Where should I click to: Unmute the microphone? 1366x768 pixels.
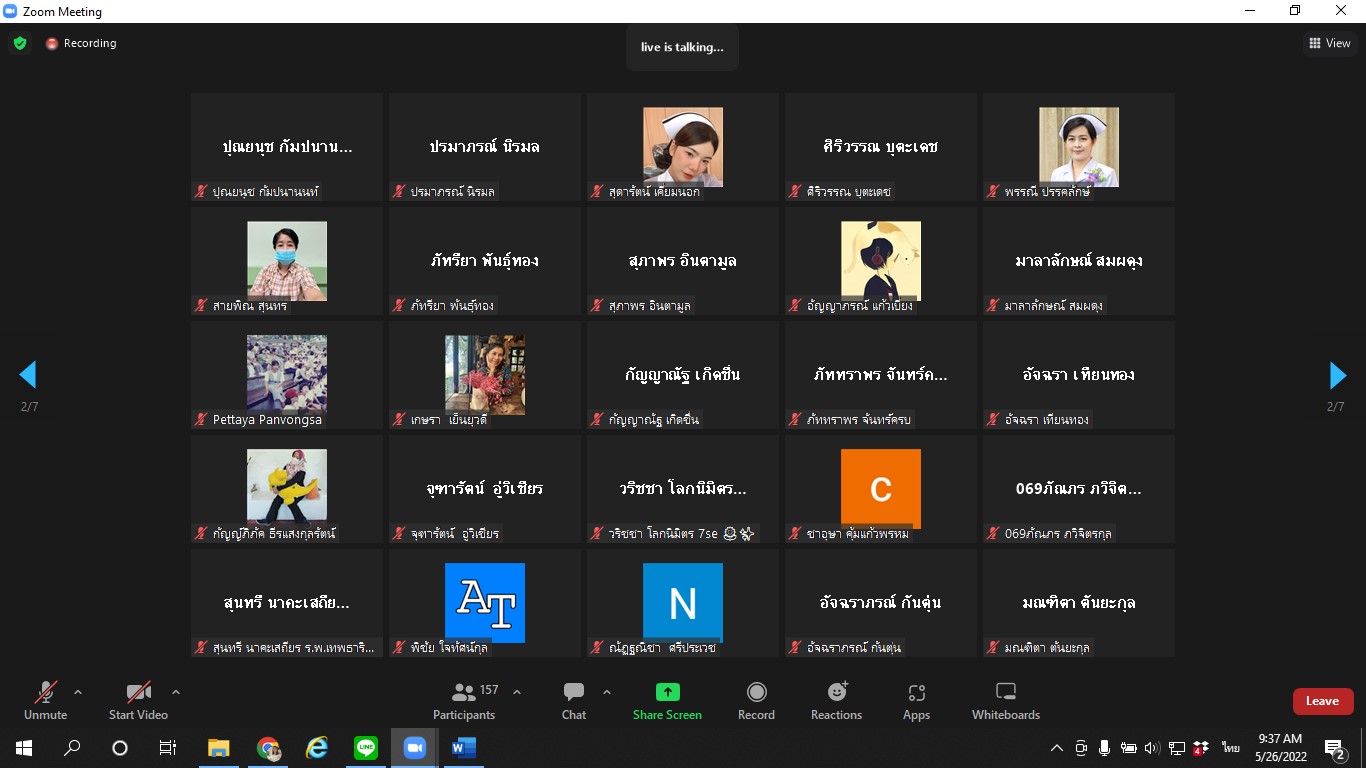pos(46,700)
